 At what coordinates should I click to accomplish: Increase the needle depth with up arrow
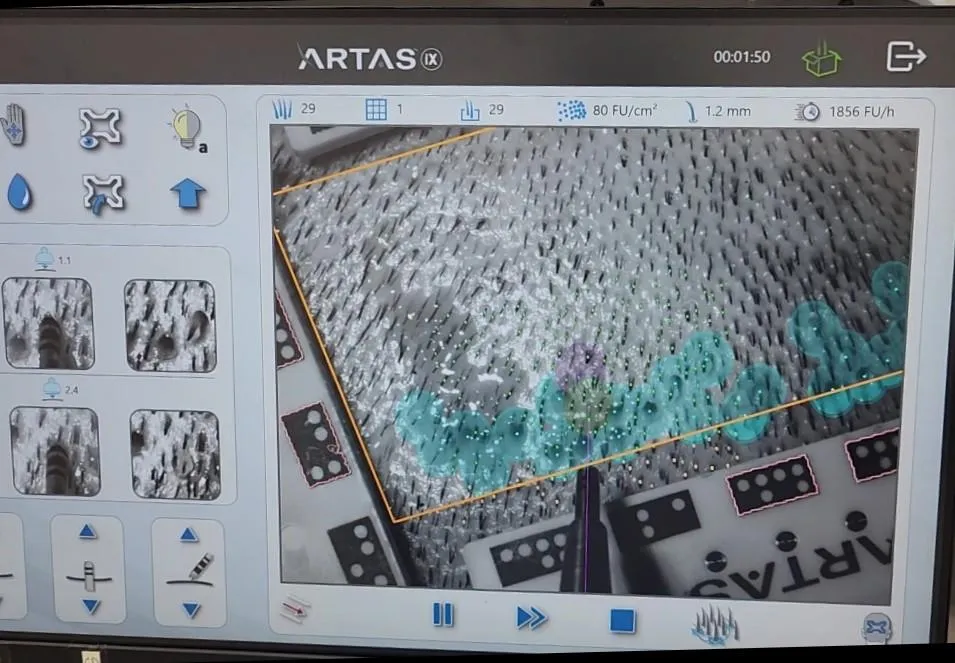pyautogui.click(x=87, y=531)
